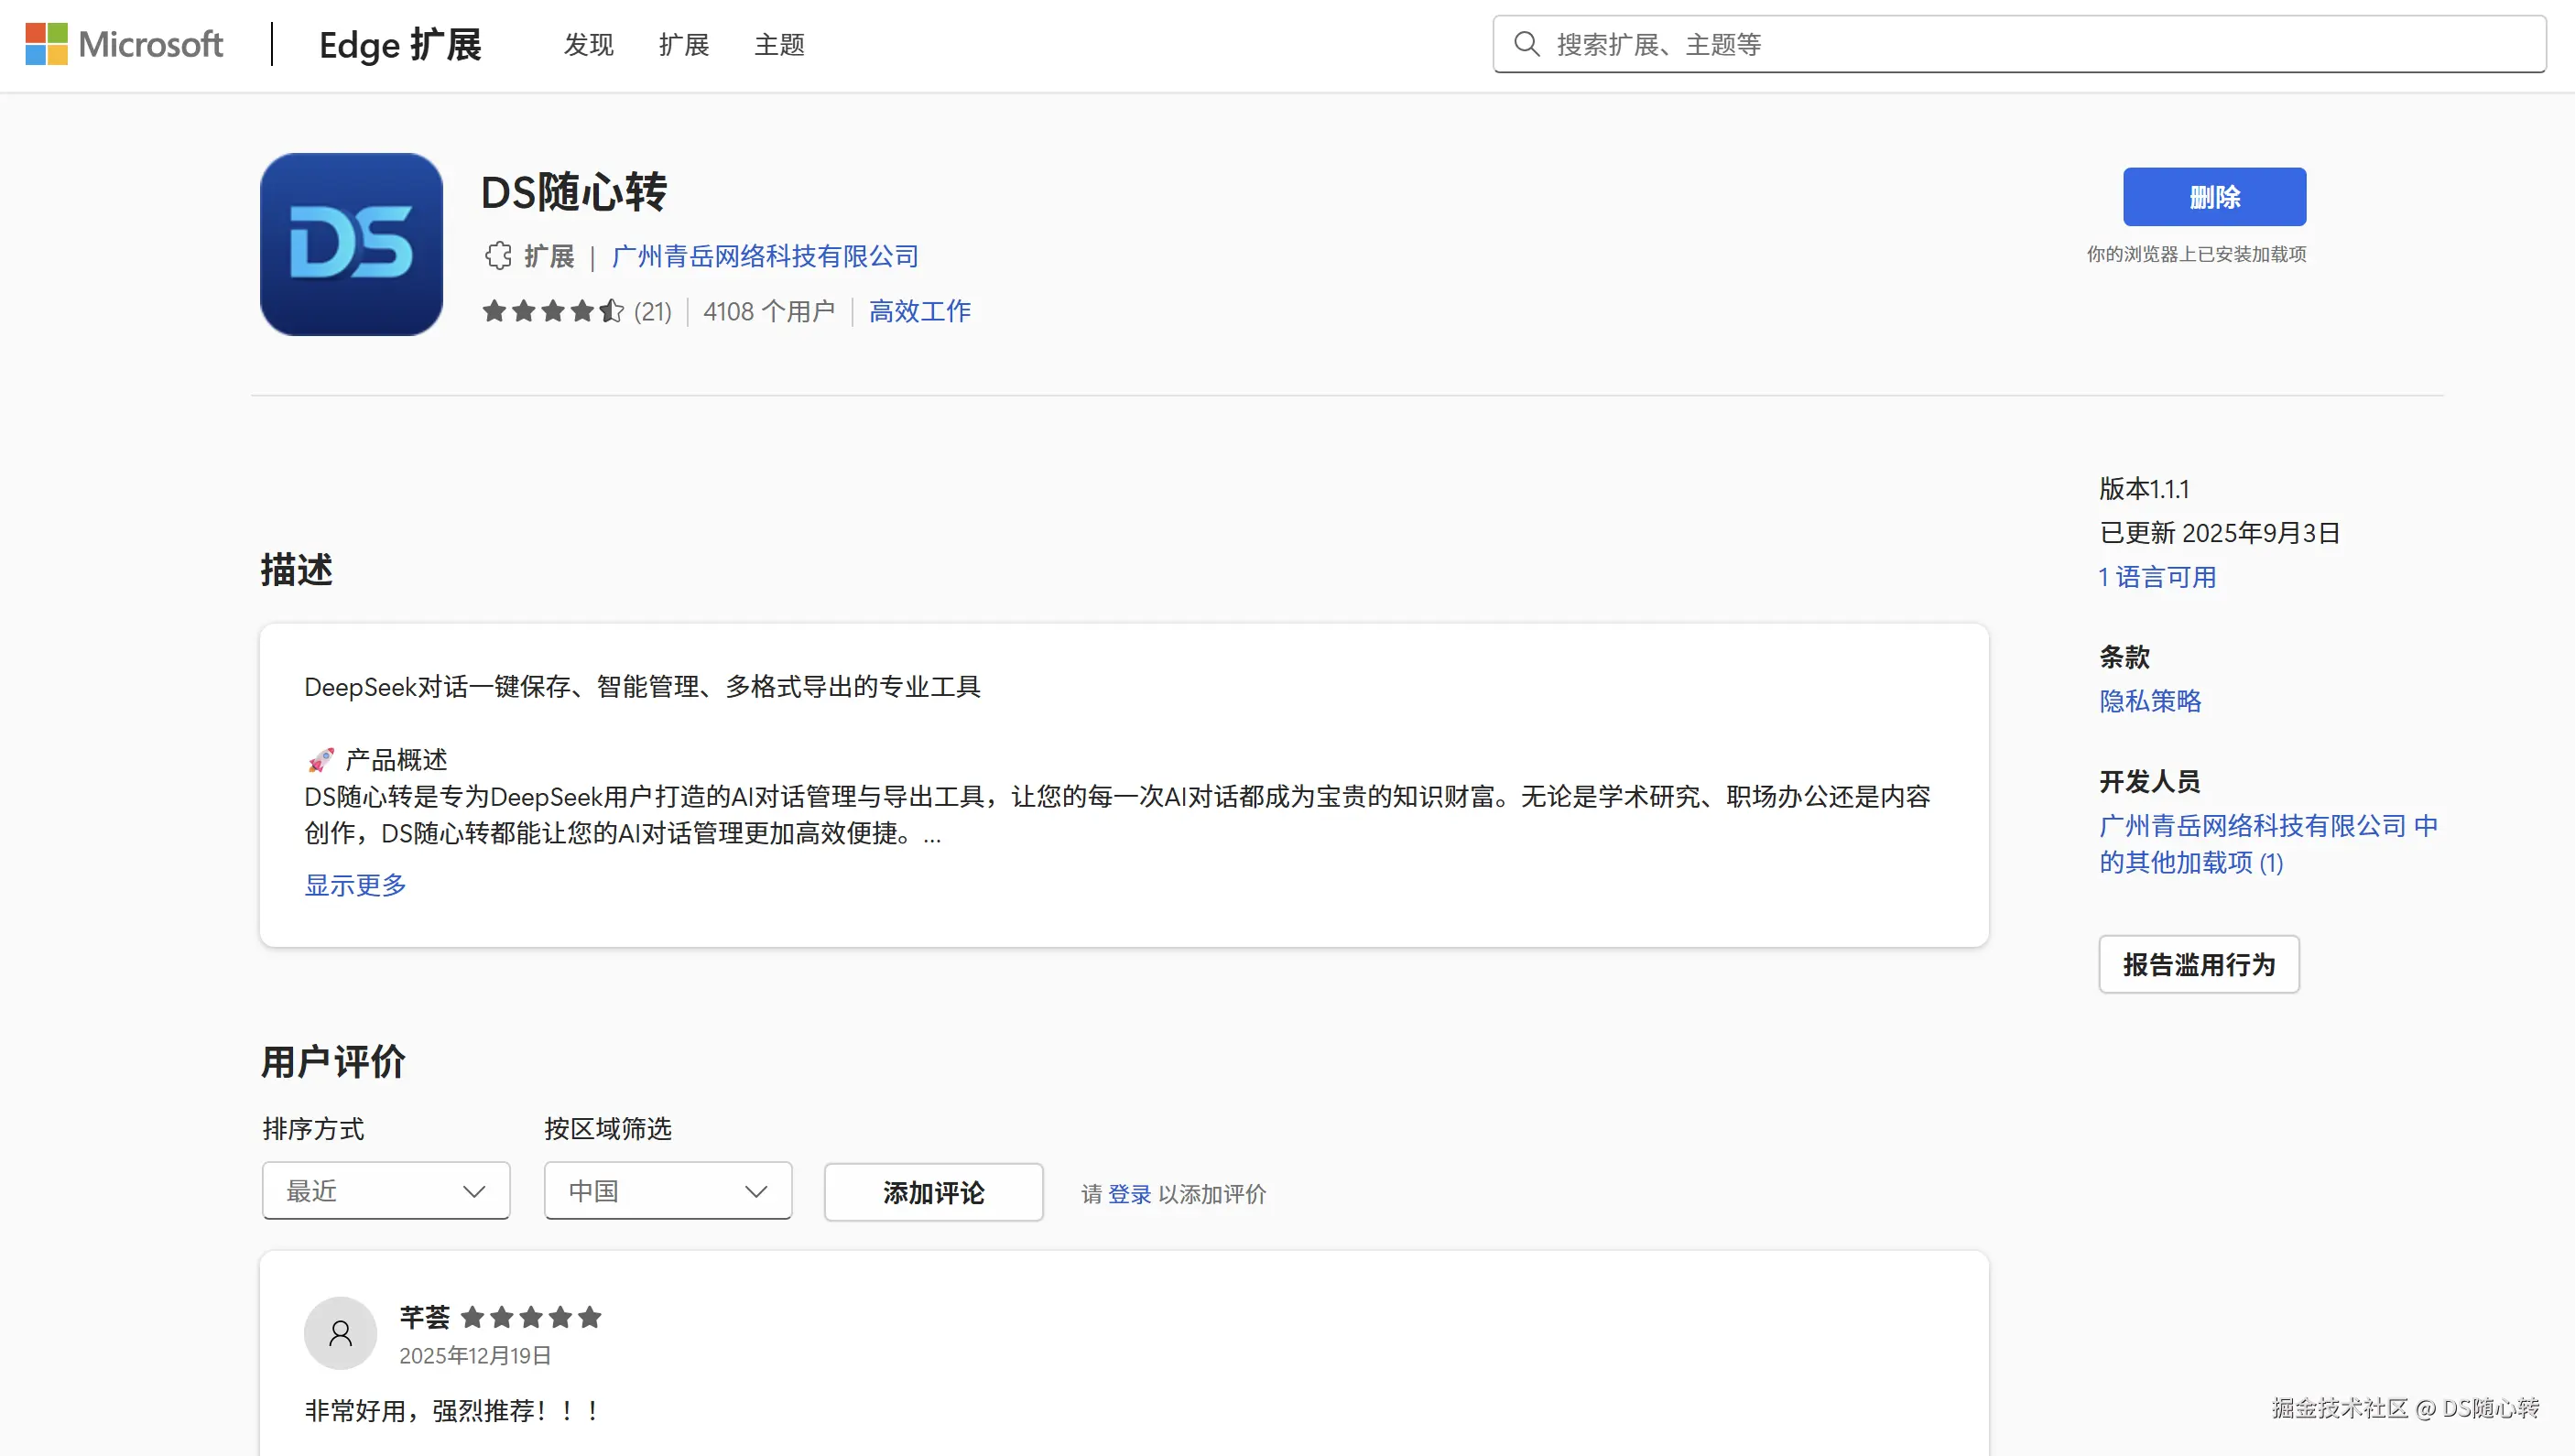2575x1456 pixels.
Task: Click review date 2025年12月19日
Action: (475, 1356)
